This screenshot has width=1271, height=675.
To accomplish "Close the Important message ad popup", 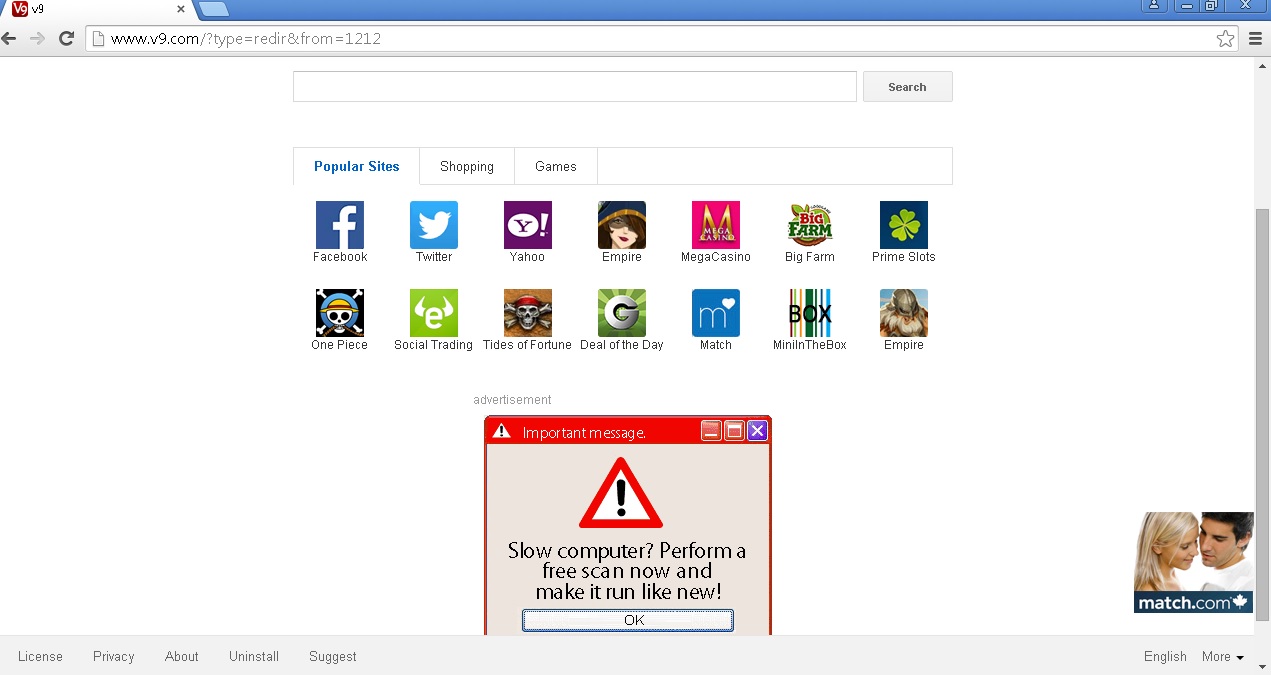I will tap(757, 431).
